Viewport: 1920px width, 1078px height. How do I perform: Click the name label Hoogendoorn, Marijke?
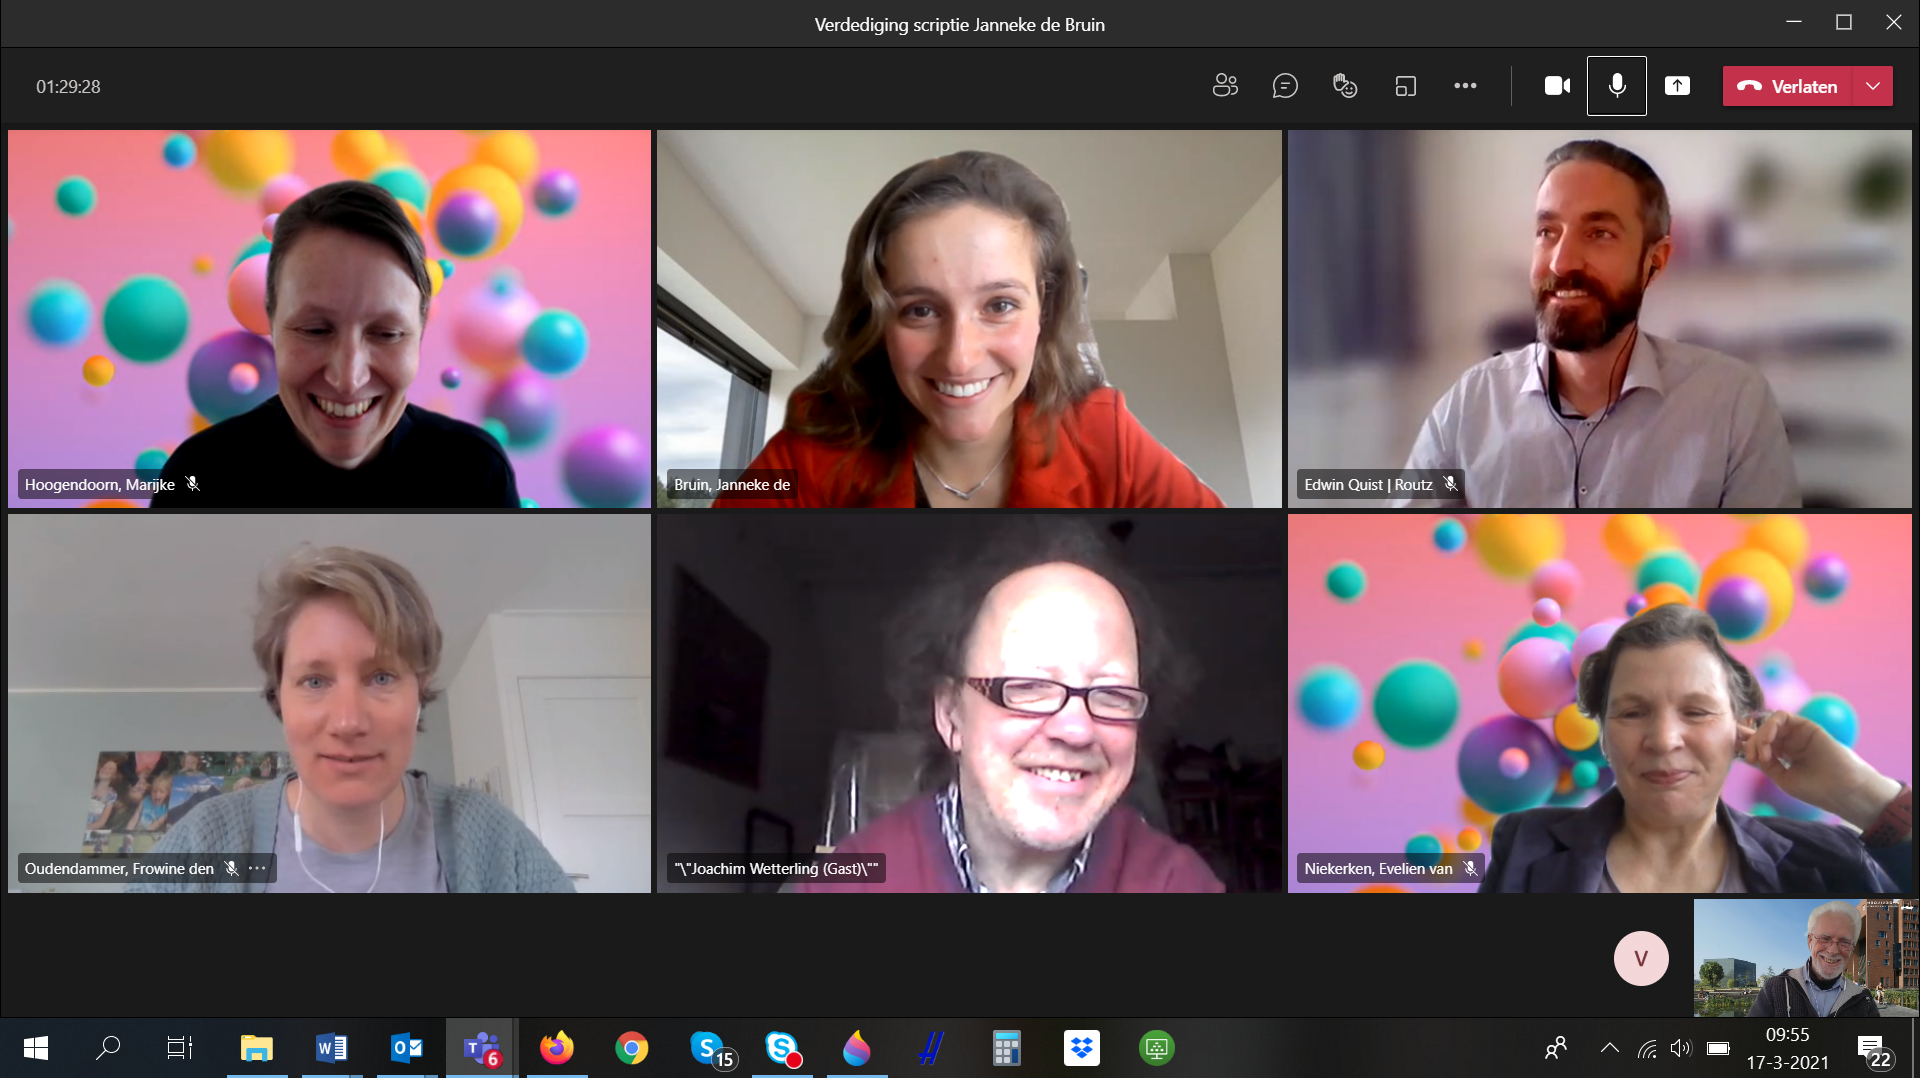pos(100,484)
